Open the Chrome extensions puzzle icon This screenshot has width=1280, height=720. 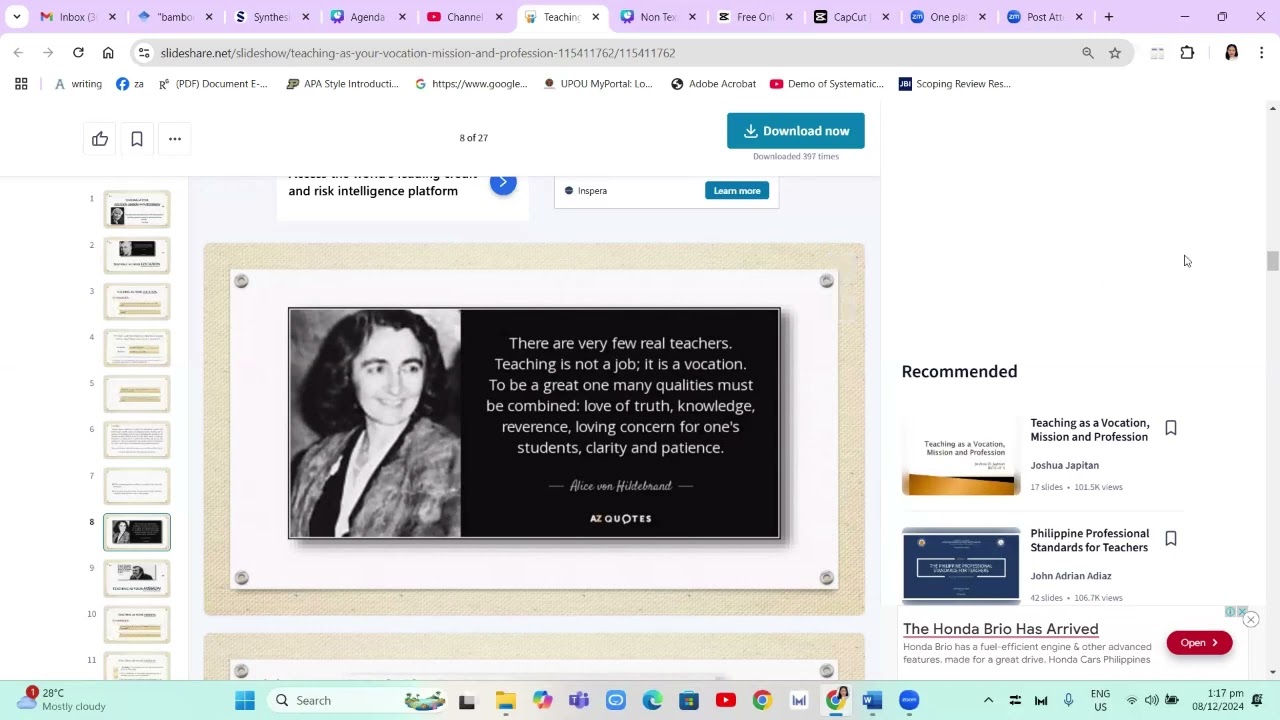(1187, 53)
